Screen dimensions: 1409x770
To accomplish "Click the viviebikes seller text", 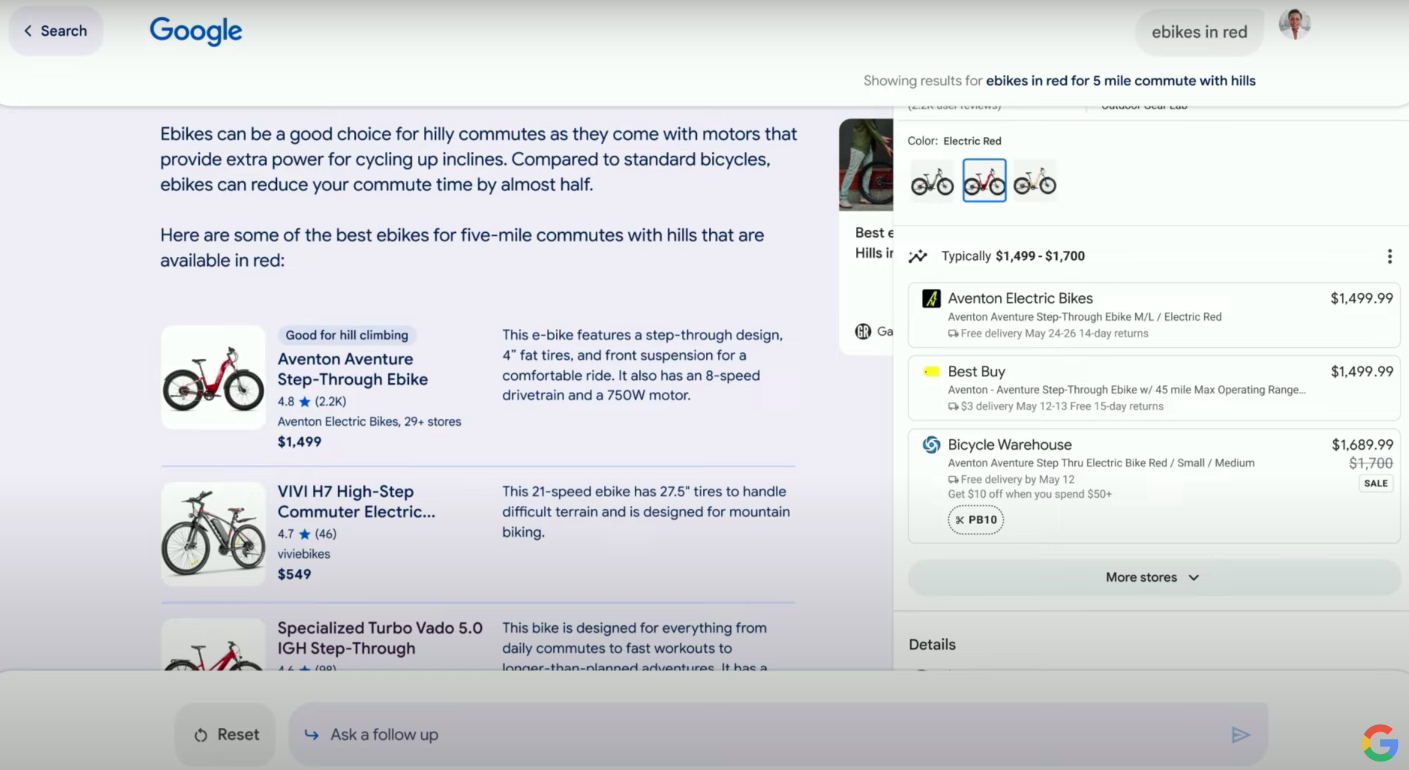I will (x=304, y=554).
